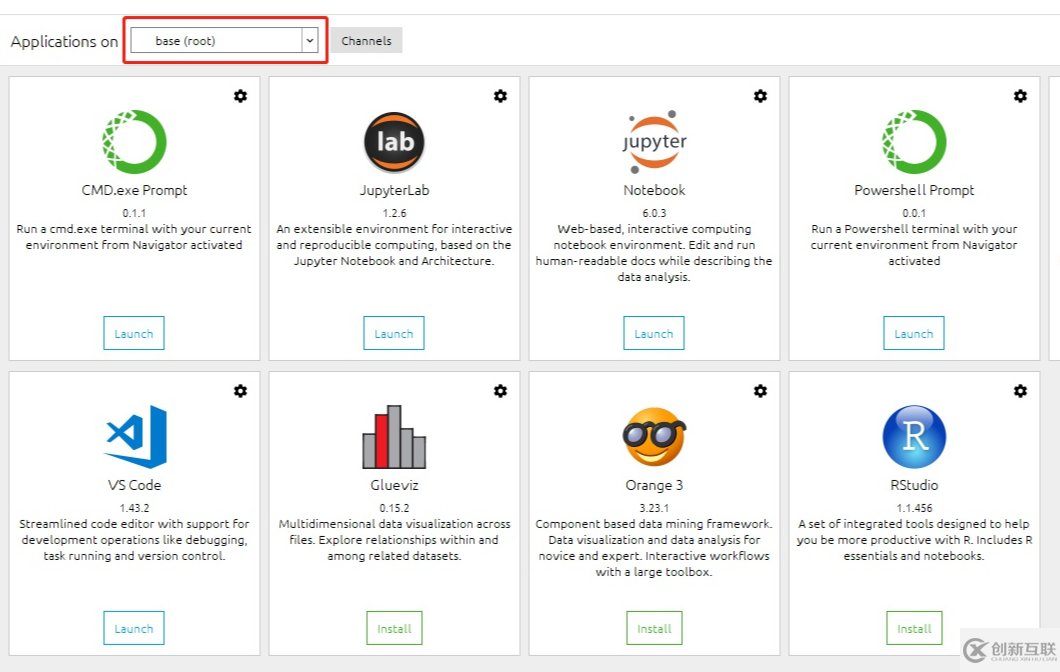Screen dimensions: 1060x672
Task: Open settings gear on VS Code card
Action: coord(240,391)
